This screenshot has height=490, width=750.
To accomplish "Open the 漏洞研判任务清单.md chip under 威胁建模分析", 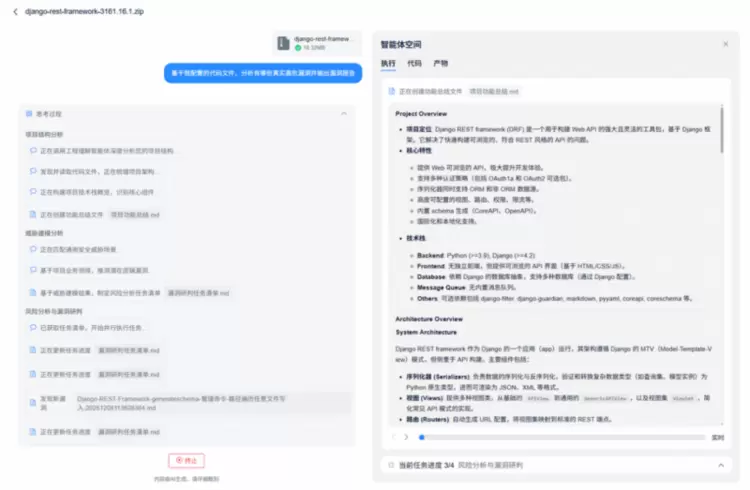I will [198, 293].
